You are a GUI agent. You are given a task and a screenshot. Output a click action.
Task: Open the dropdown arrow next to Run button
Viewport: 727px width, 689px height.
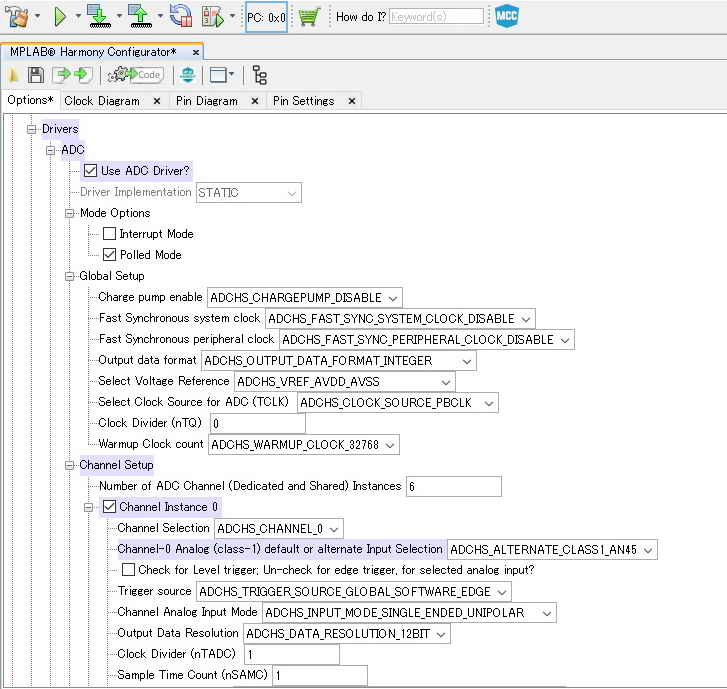tap(77, 17)
